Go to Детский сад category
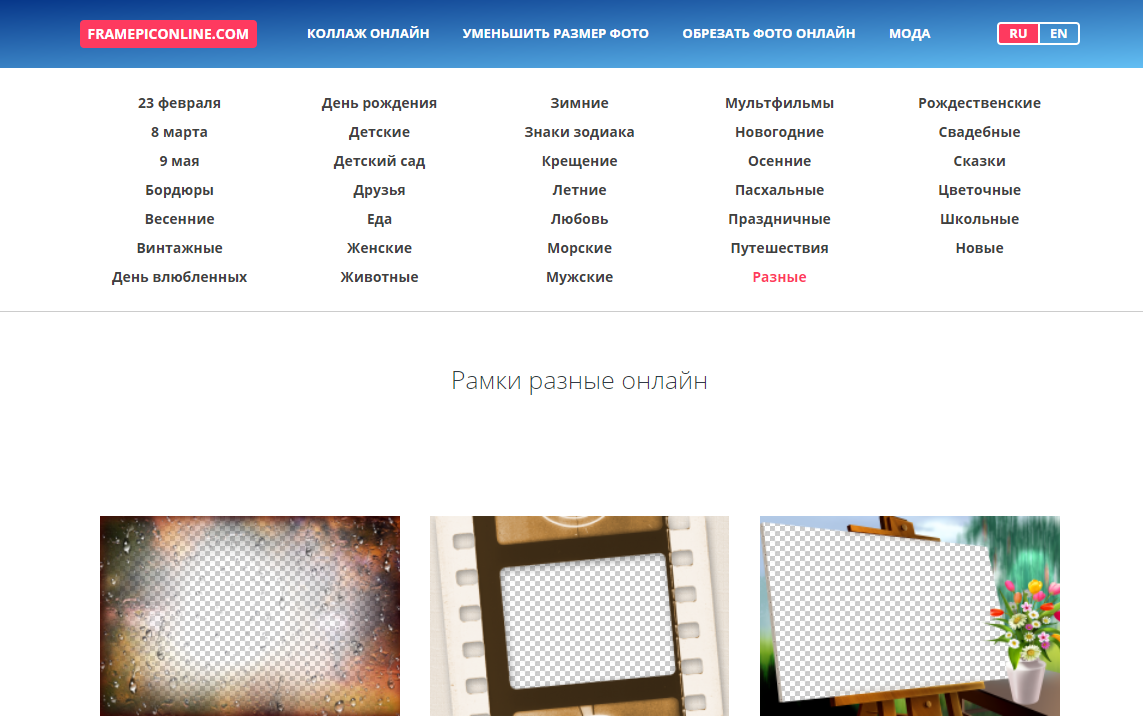The width and height of the screenshot is (1143, 720). pyautogui.click(x=380, y=161)
